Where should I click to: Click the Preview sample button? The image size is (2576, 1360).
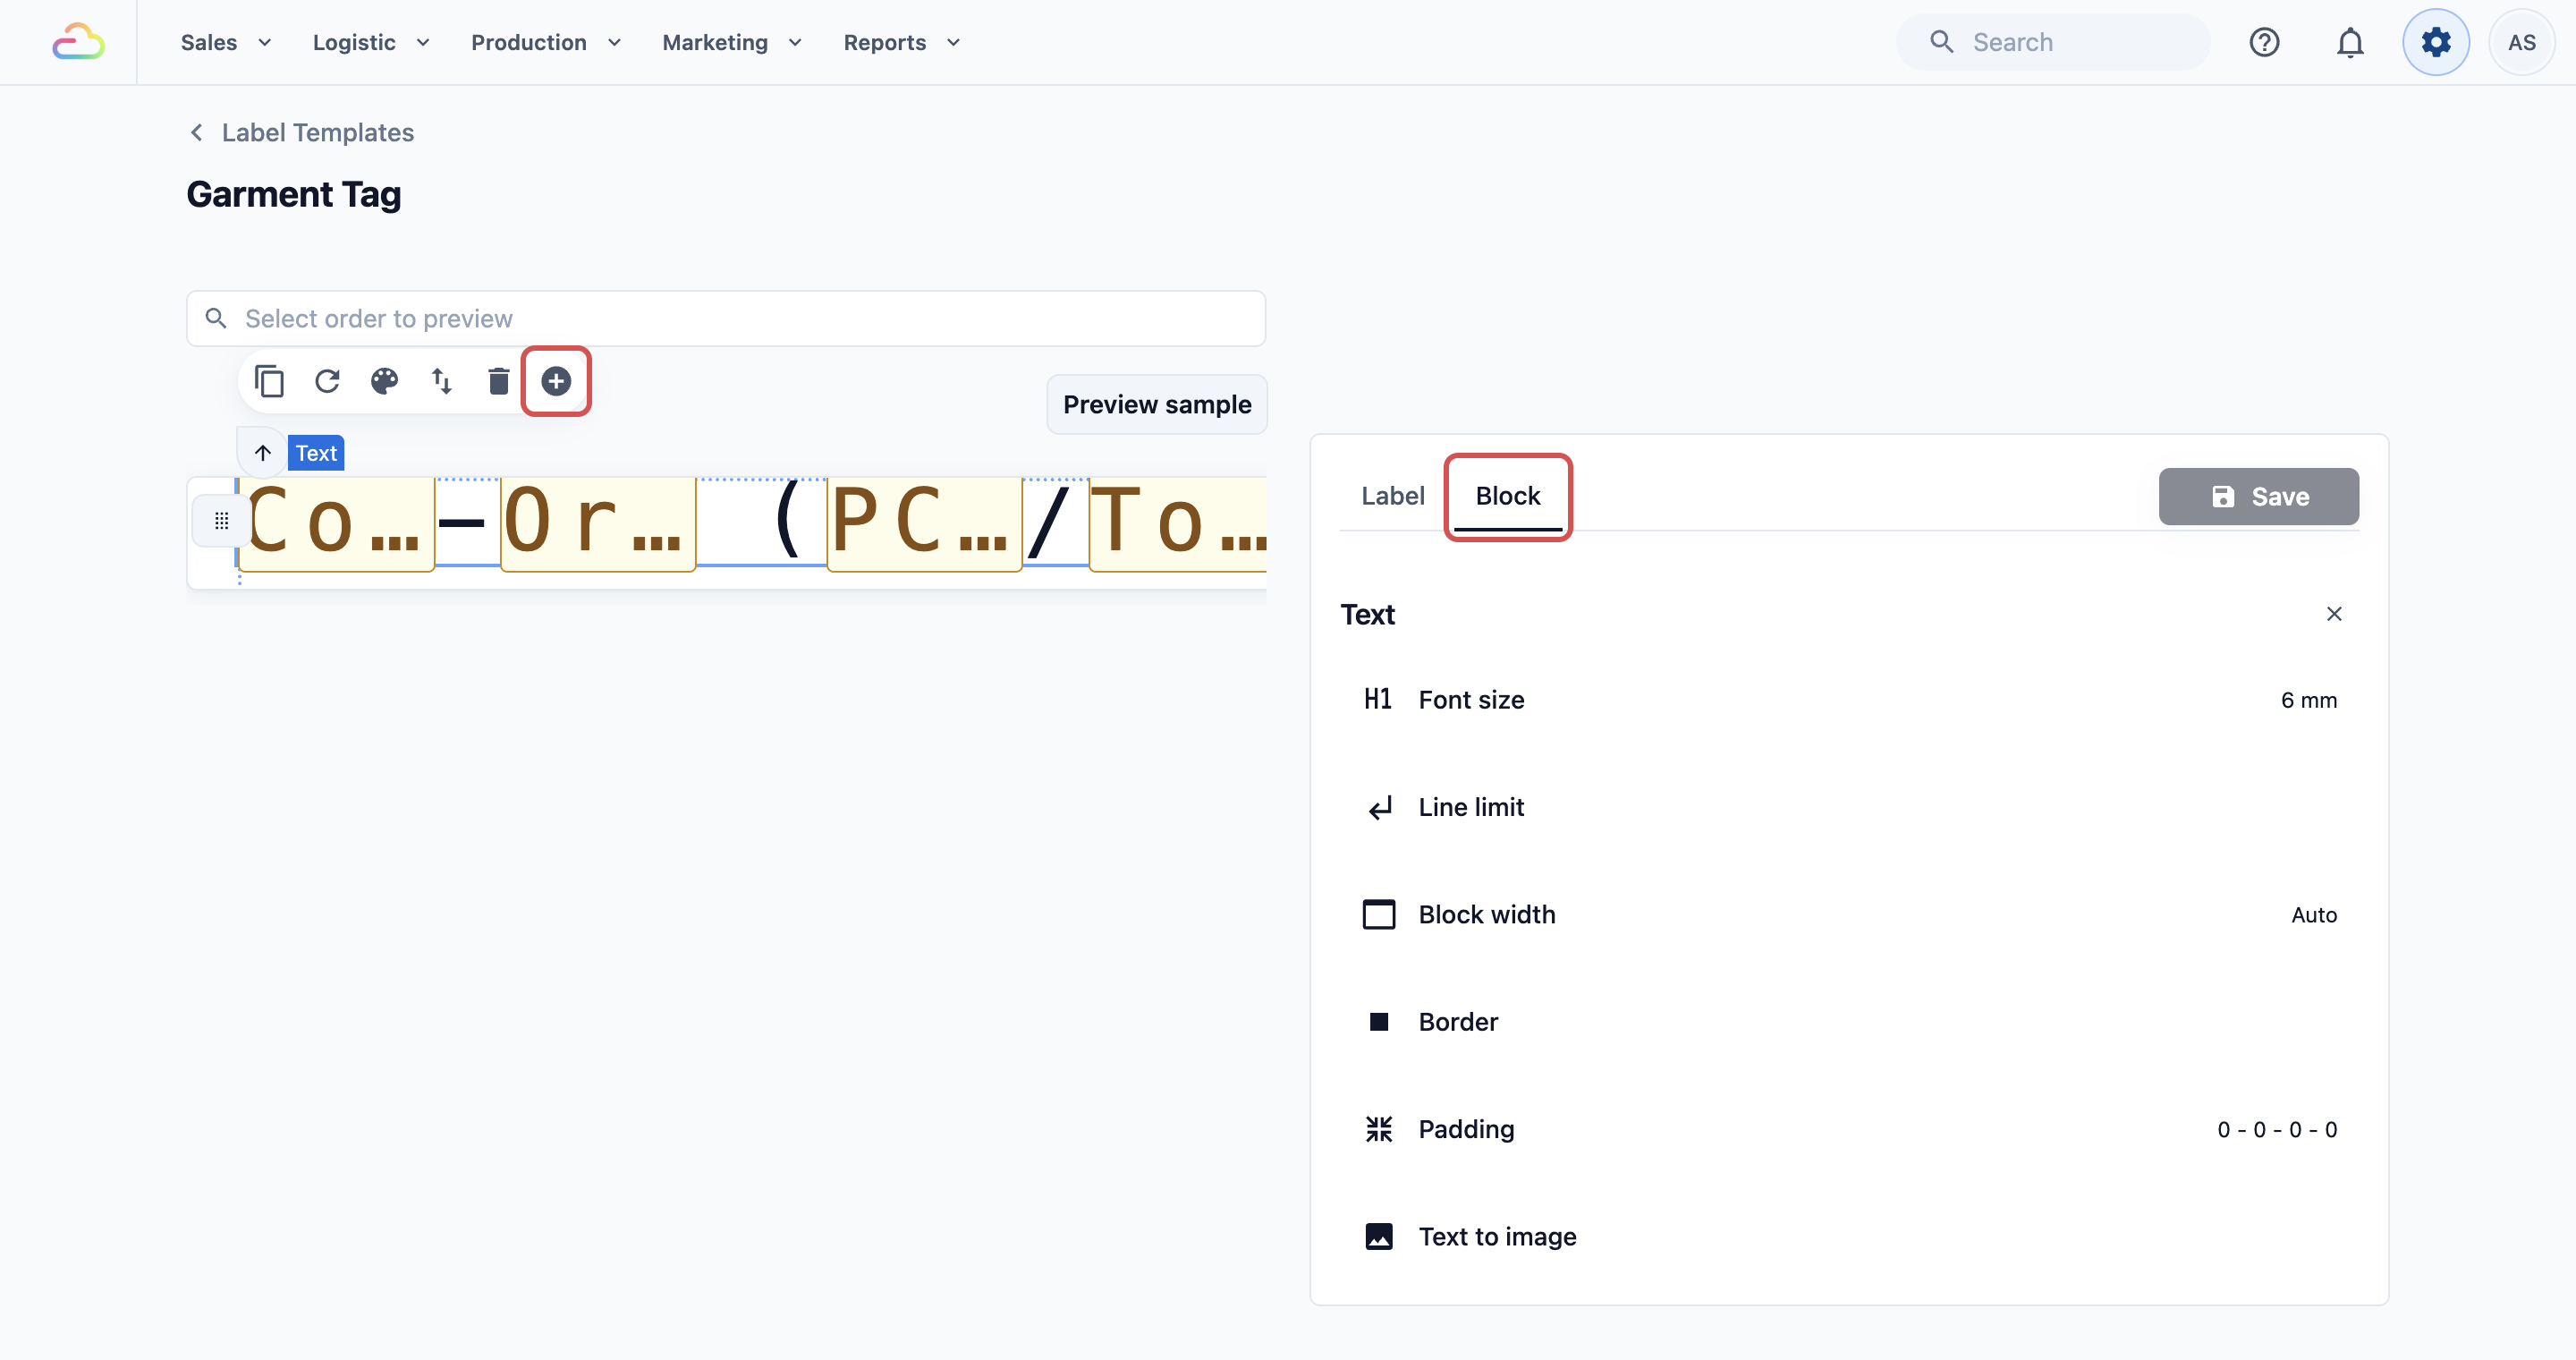(1157, 404)
